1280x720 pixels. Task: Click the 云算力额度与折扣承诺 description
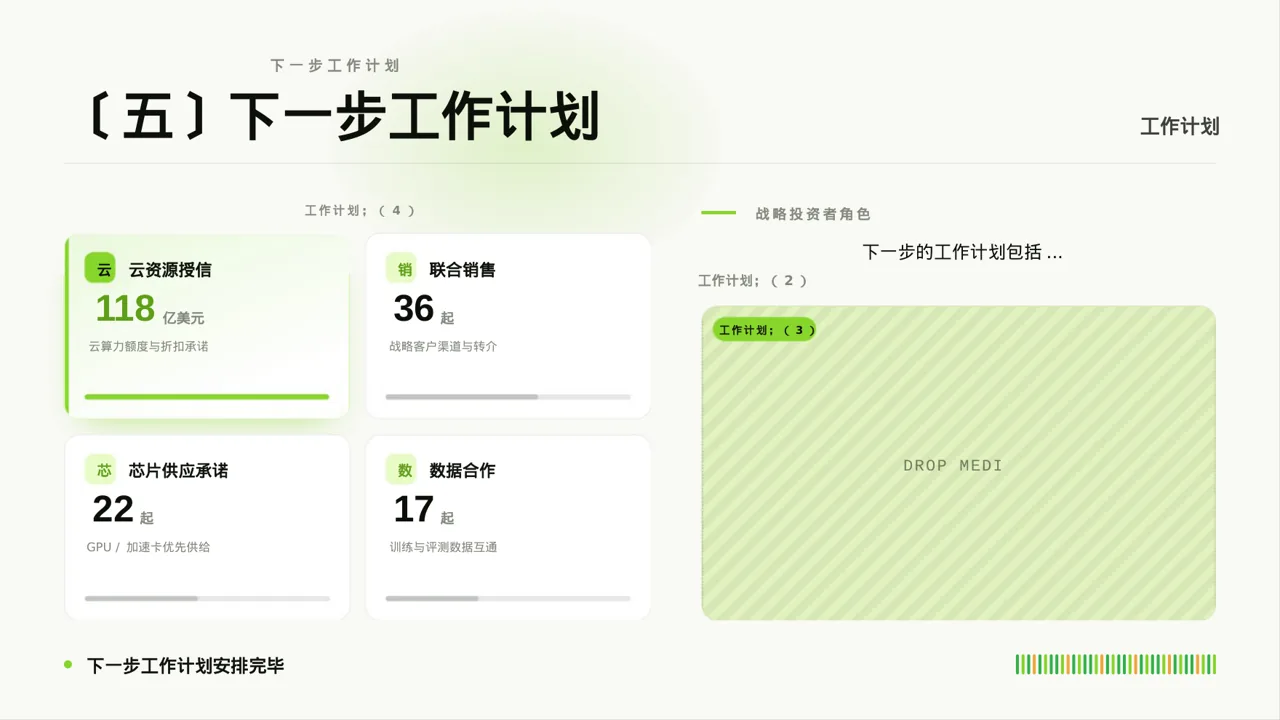pyautogui.click(x=148, y=346)
